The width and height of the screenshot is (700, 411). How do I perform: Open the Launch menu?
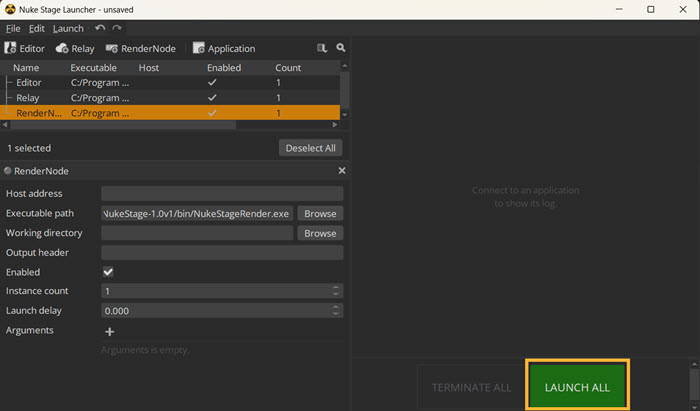click(x=68, y=29)
